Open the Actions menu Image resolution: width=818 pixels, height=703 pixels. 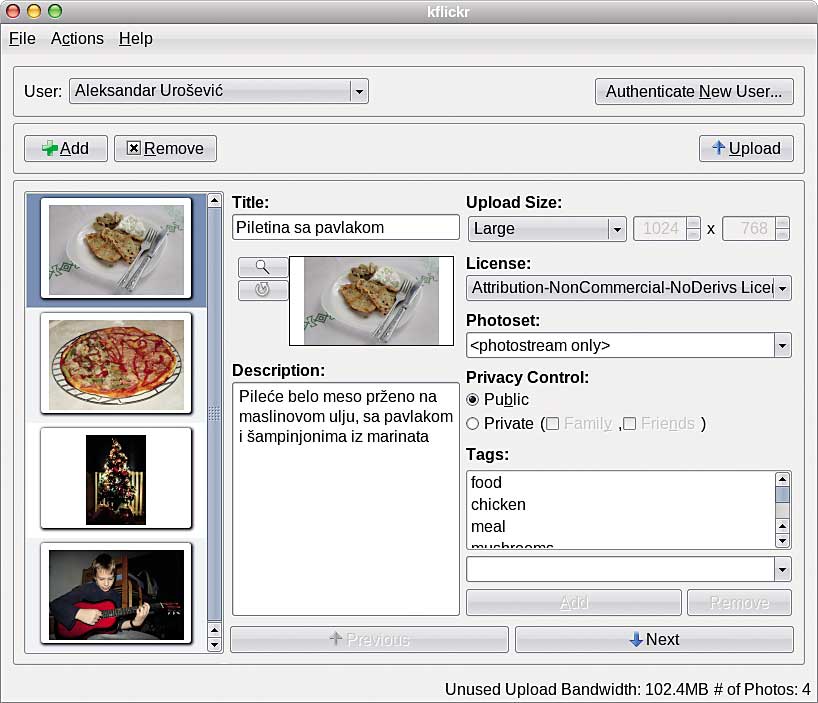(77, 39)
